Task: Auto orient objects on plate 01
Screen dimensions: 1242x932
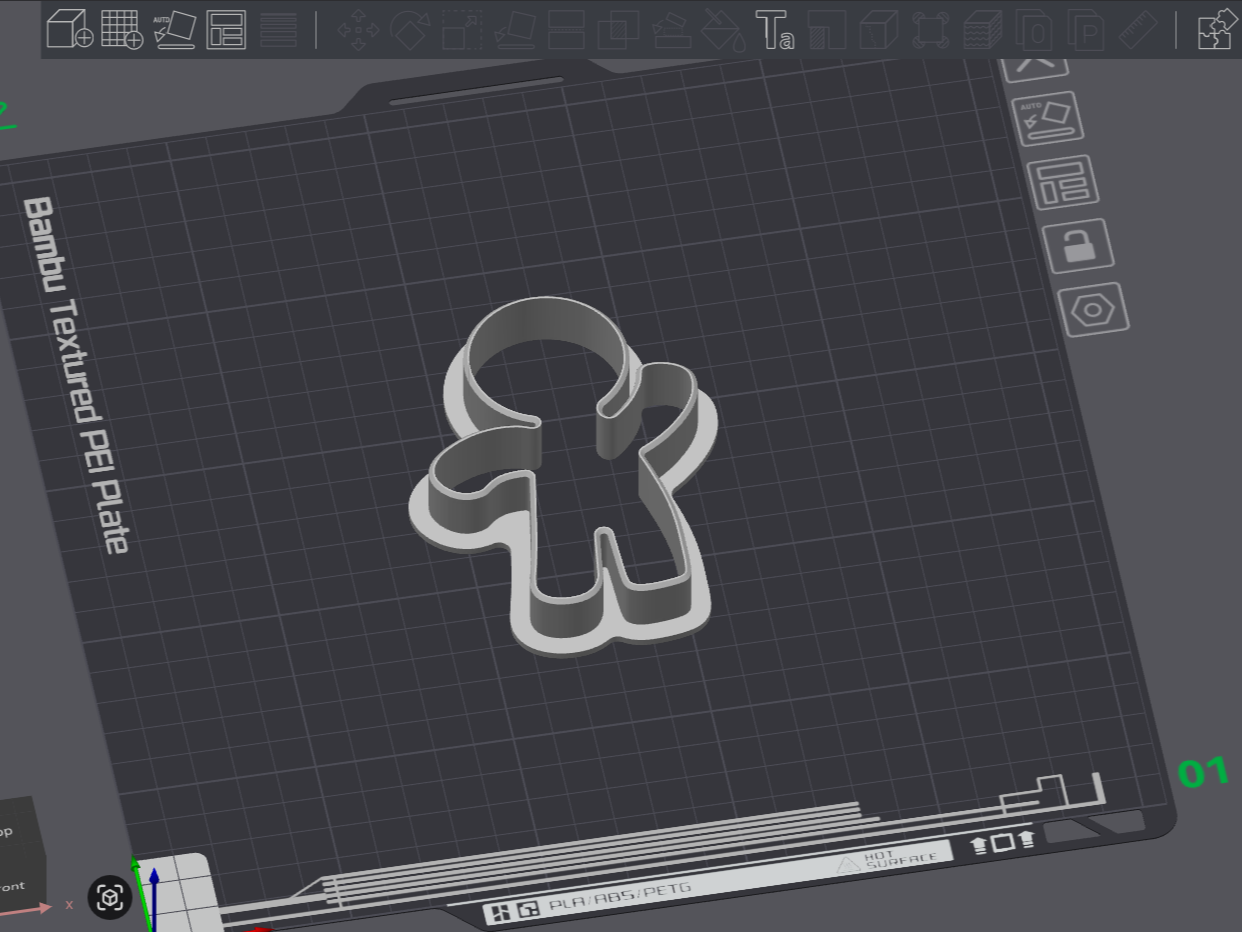Action: coord(1049,119)
